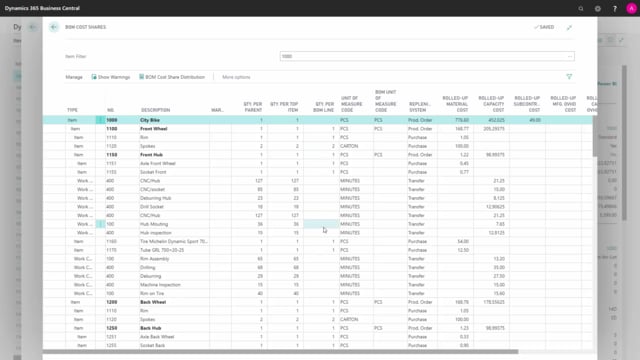Select the Axle Front Wheel description
This screenshot has width=640, height=360.
(158, 163)
